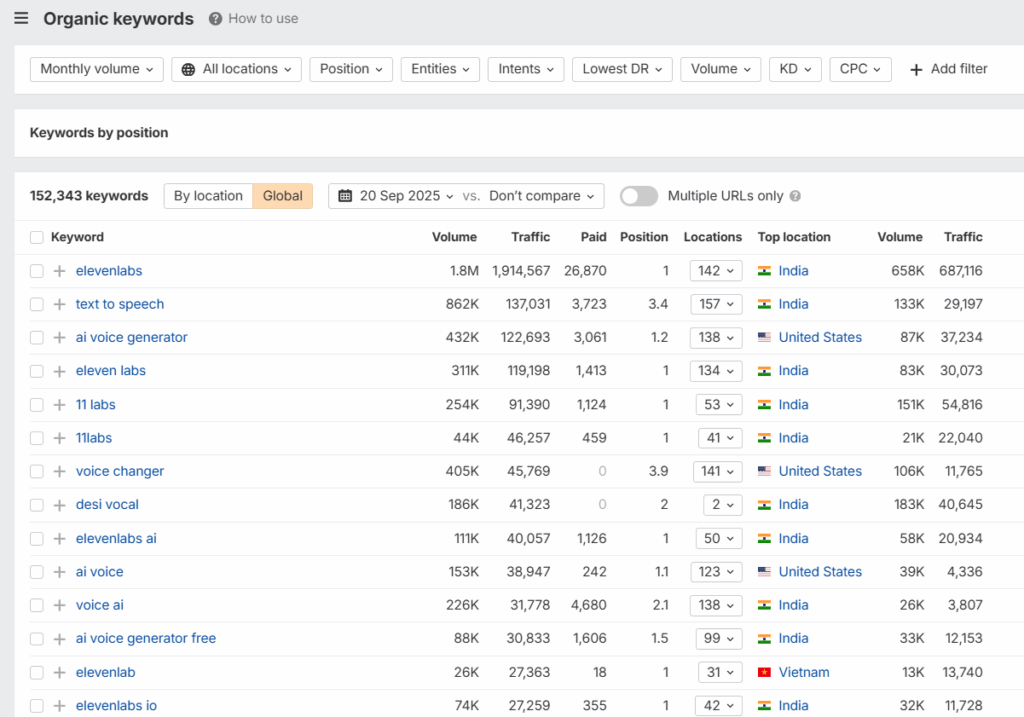Open the All locations dropdown
Image resolution: width=1024 pixels, height=717 pixels.
coord(236,69)
